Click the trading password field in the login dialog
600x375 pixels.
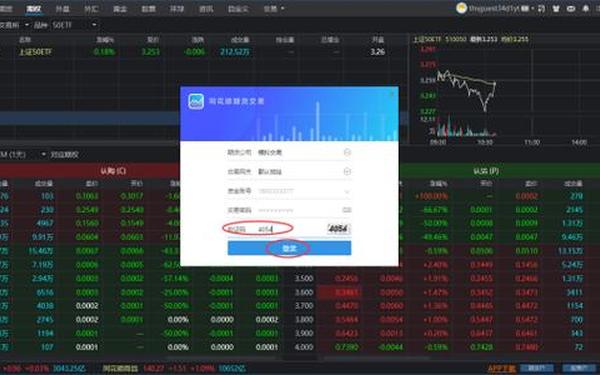click(x=298, y=210)
